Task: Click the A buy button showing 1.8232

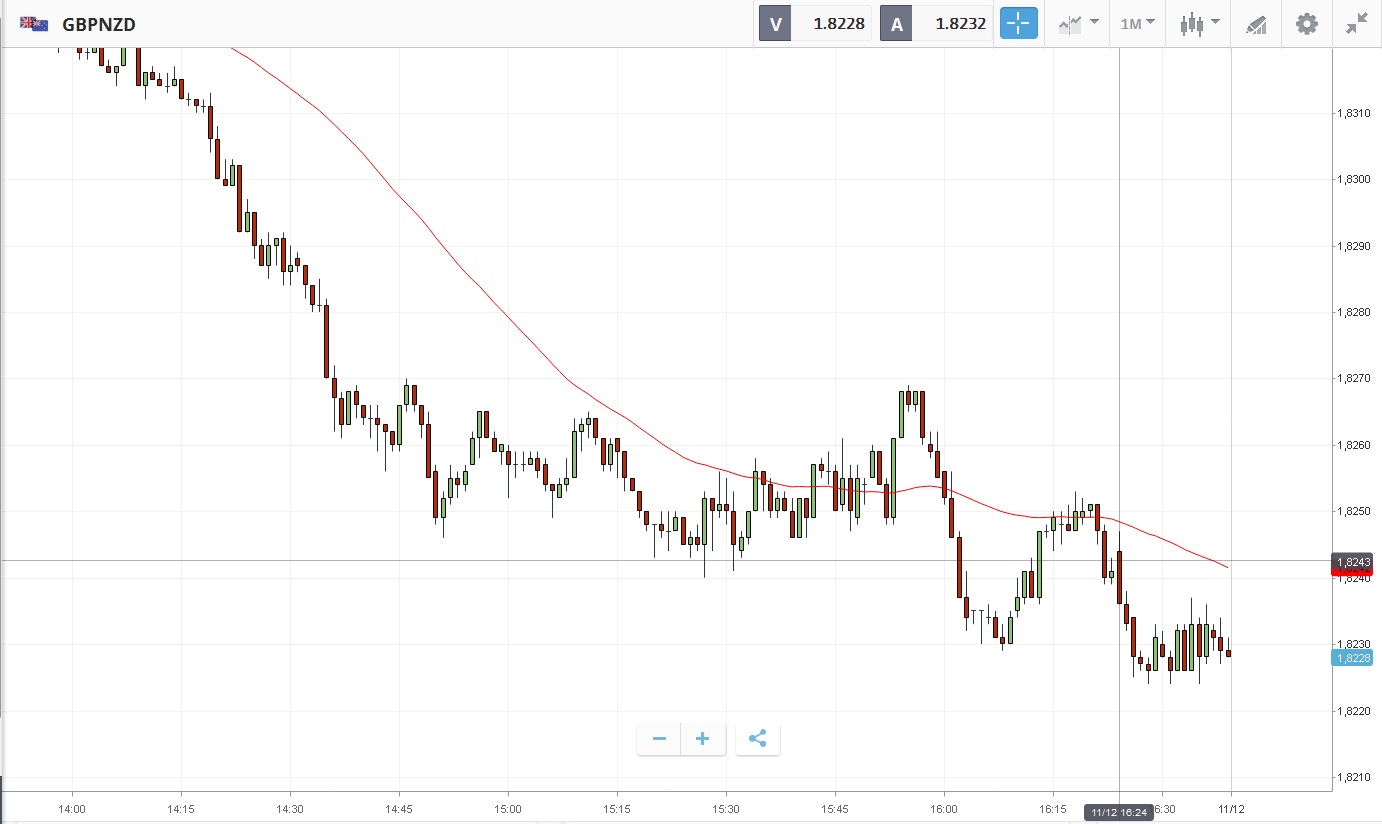Action: pos(936,24)
